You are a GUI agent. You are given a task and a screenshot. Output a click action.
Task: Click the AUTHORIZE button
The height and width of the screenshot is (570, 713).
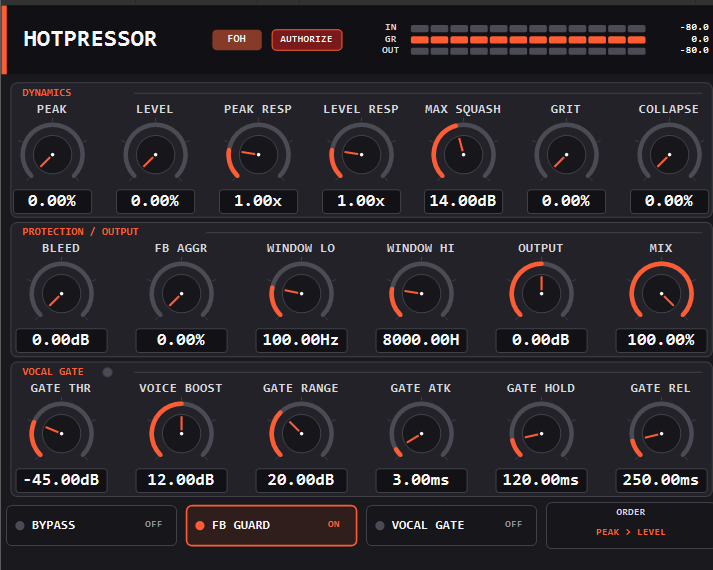click(x=306, y=40)
